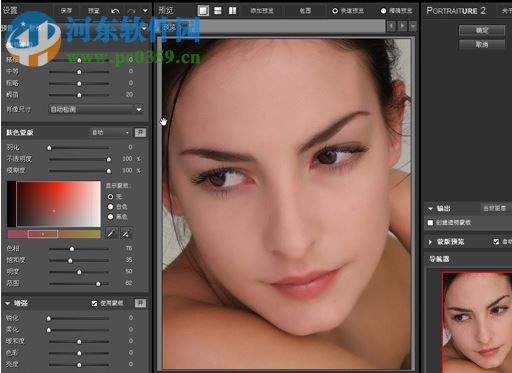
Task: Click the Portraiture 2 title text
Action: point(456,11)
